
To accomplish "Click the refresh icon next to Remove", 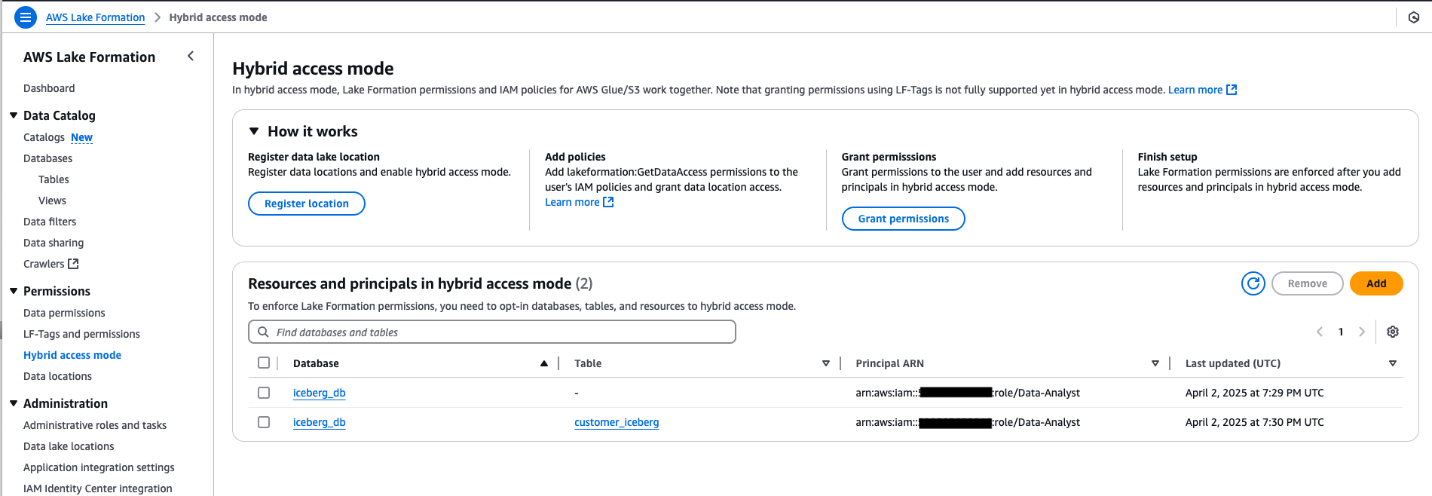I will pyautogui.click(x=1253, y=284).
